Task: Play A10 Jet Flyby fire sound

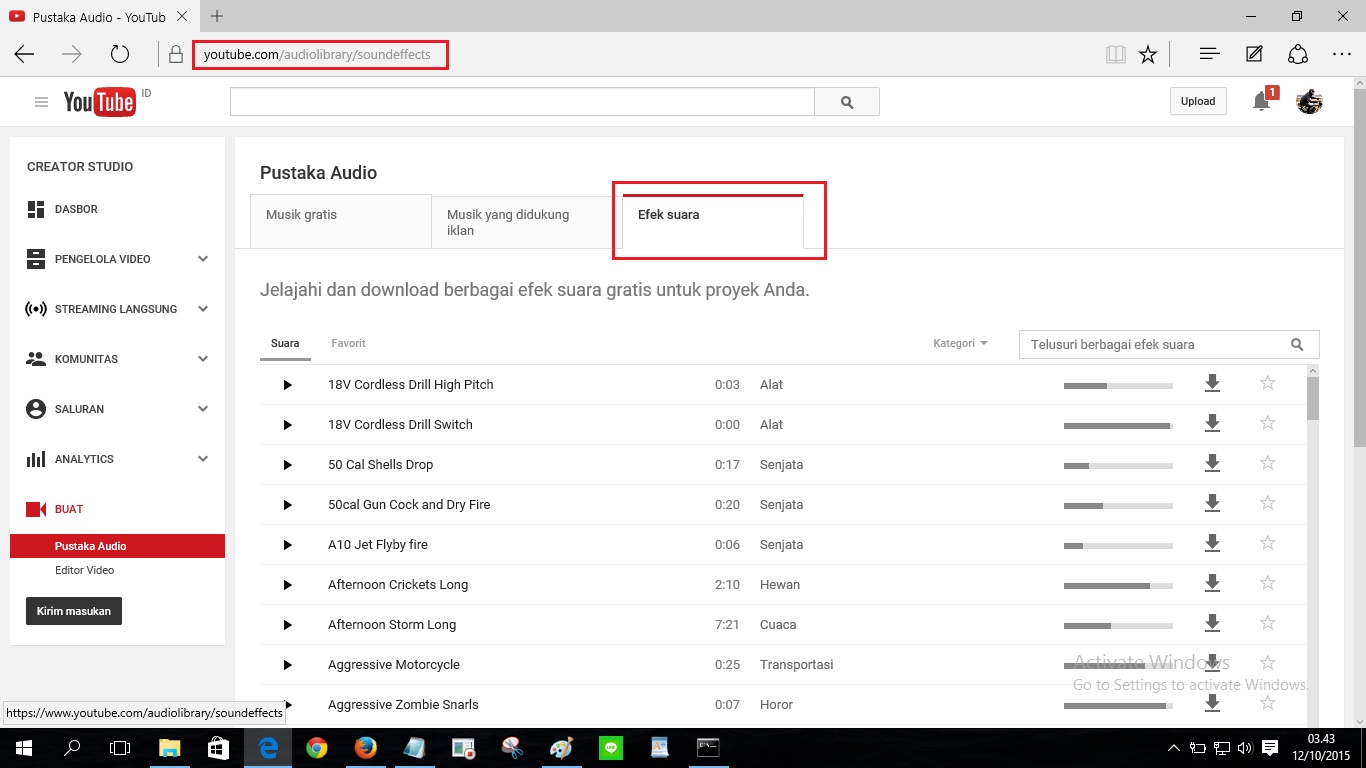Action: click(287, 545)
